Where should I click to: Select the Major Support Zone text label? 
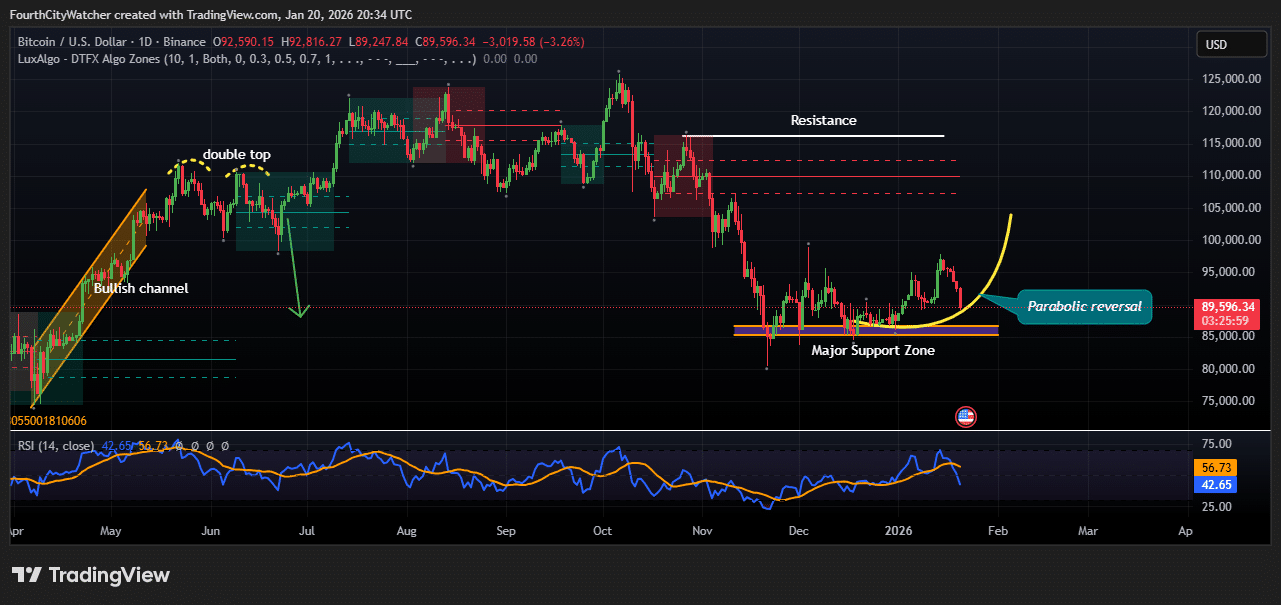[x=873, y=350]
